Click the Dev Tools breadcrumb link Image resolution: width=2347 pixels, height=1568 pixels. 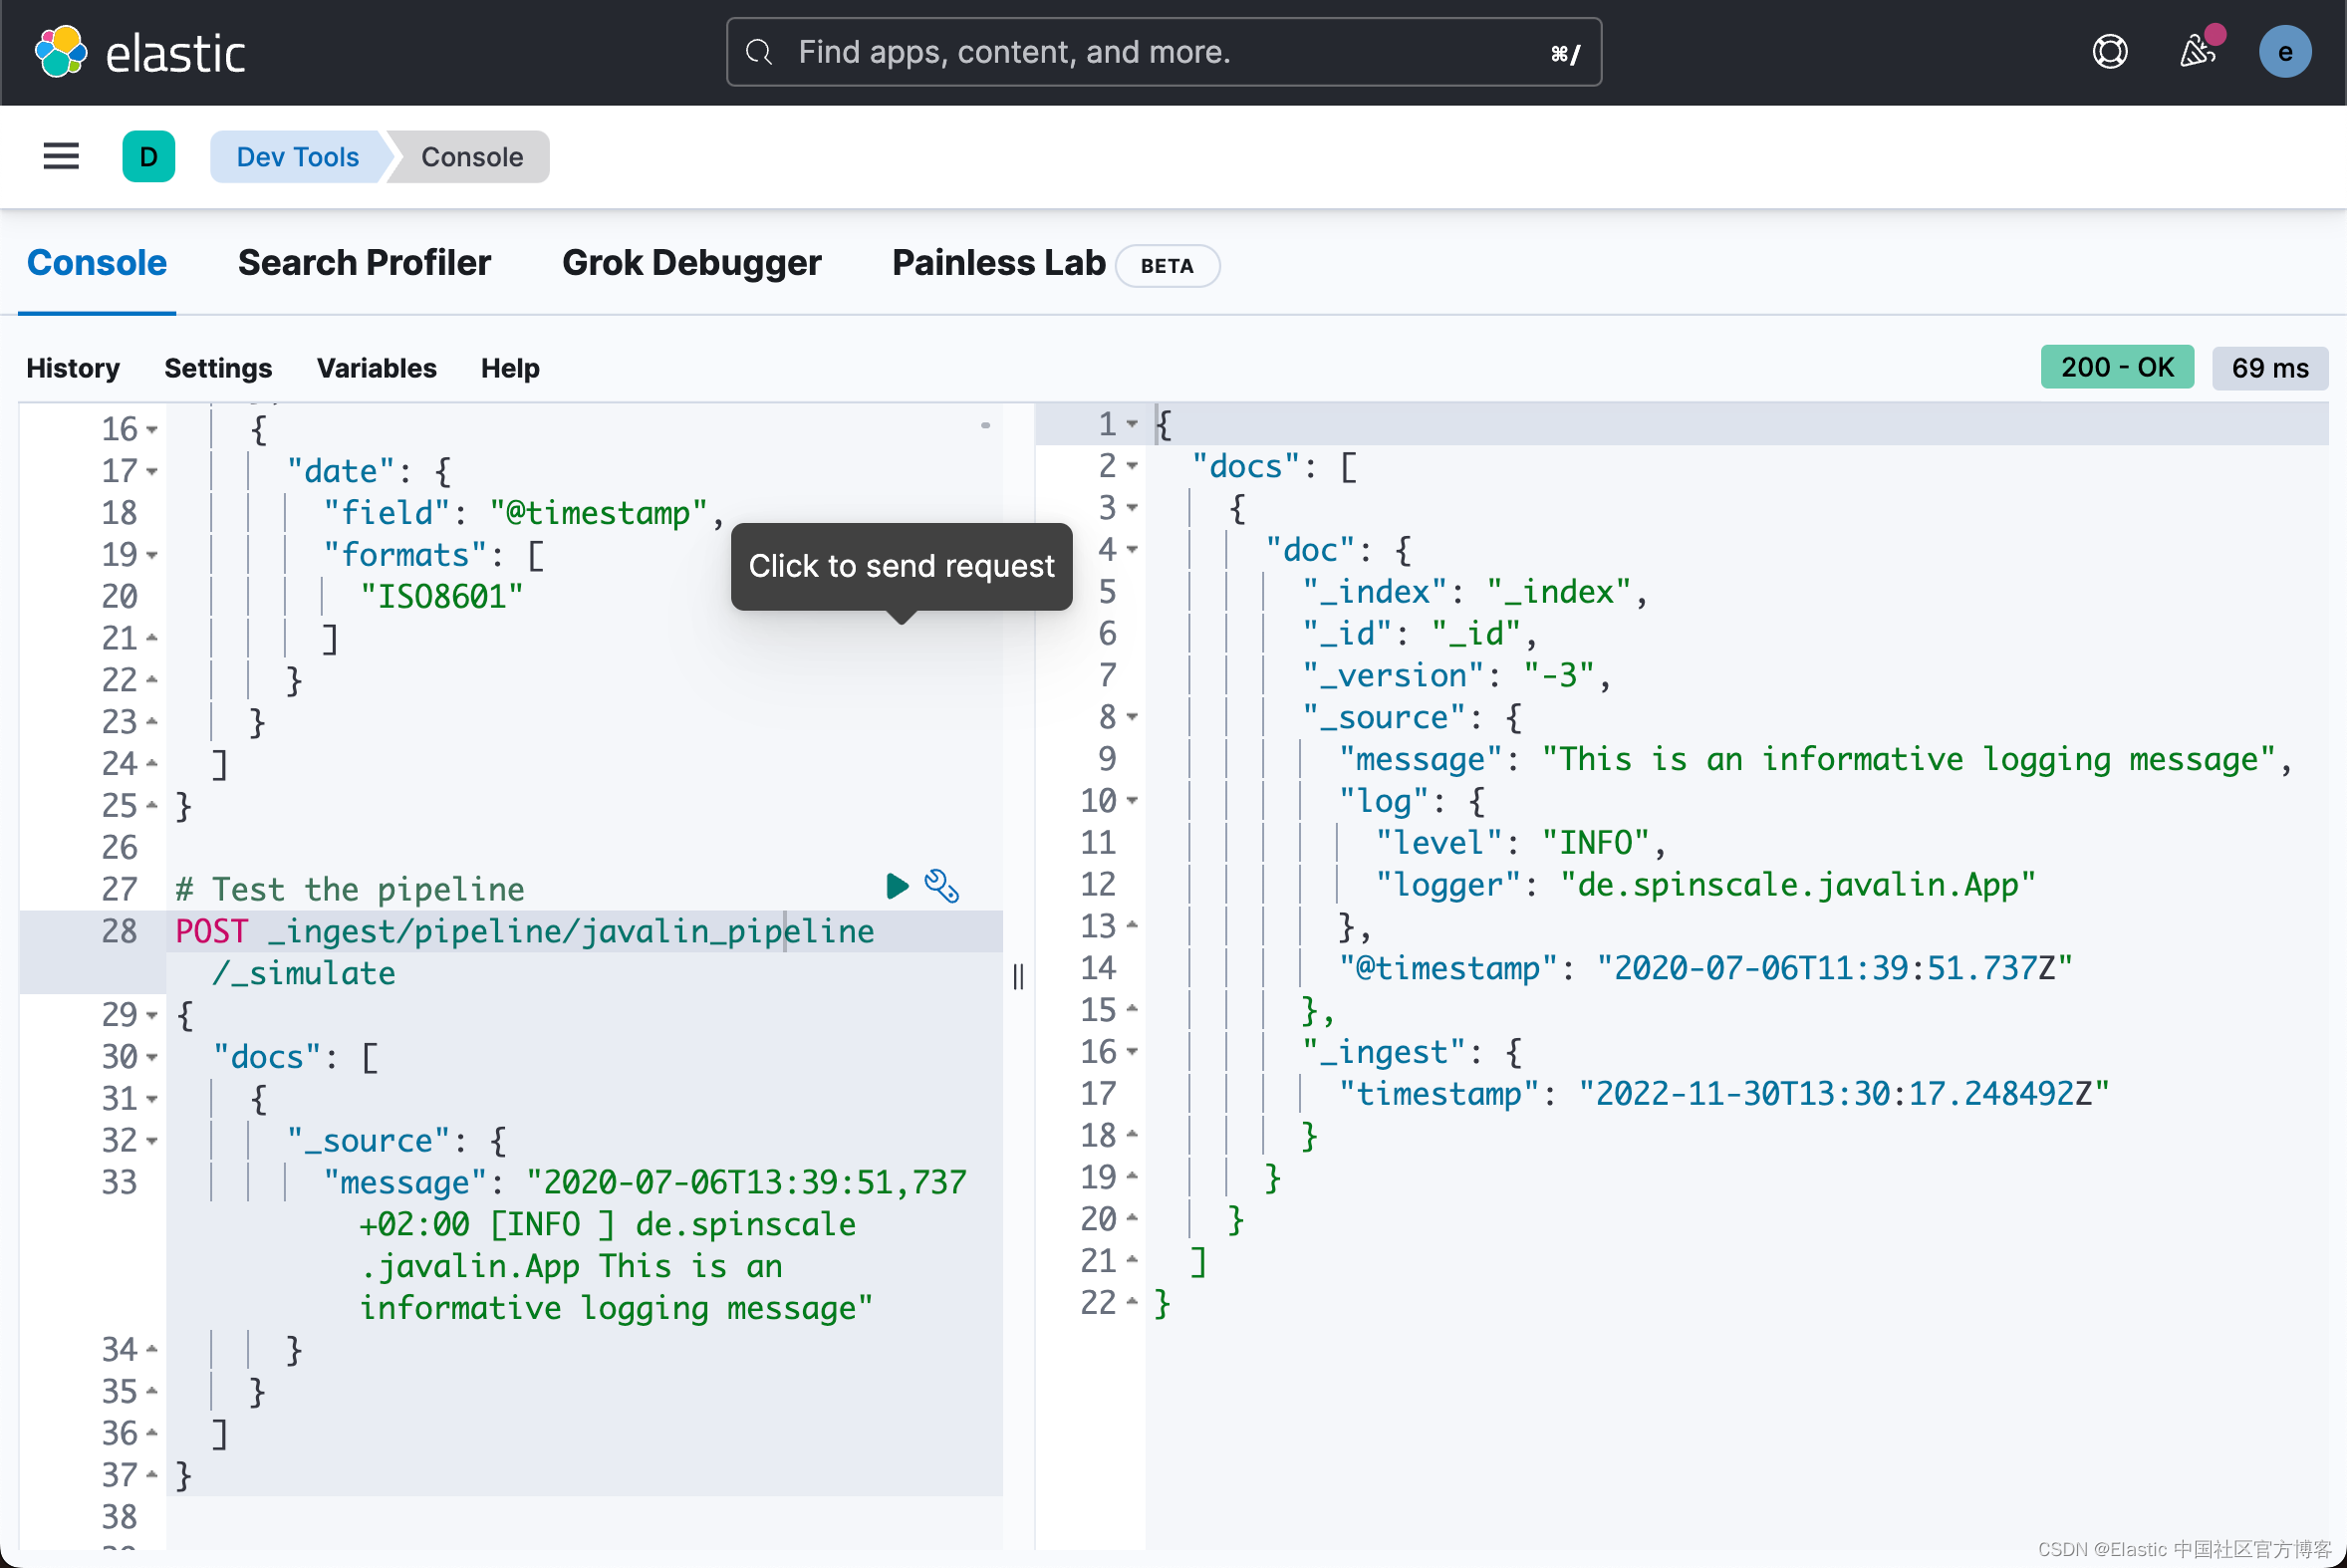point(297,157)
